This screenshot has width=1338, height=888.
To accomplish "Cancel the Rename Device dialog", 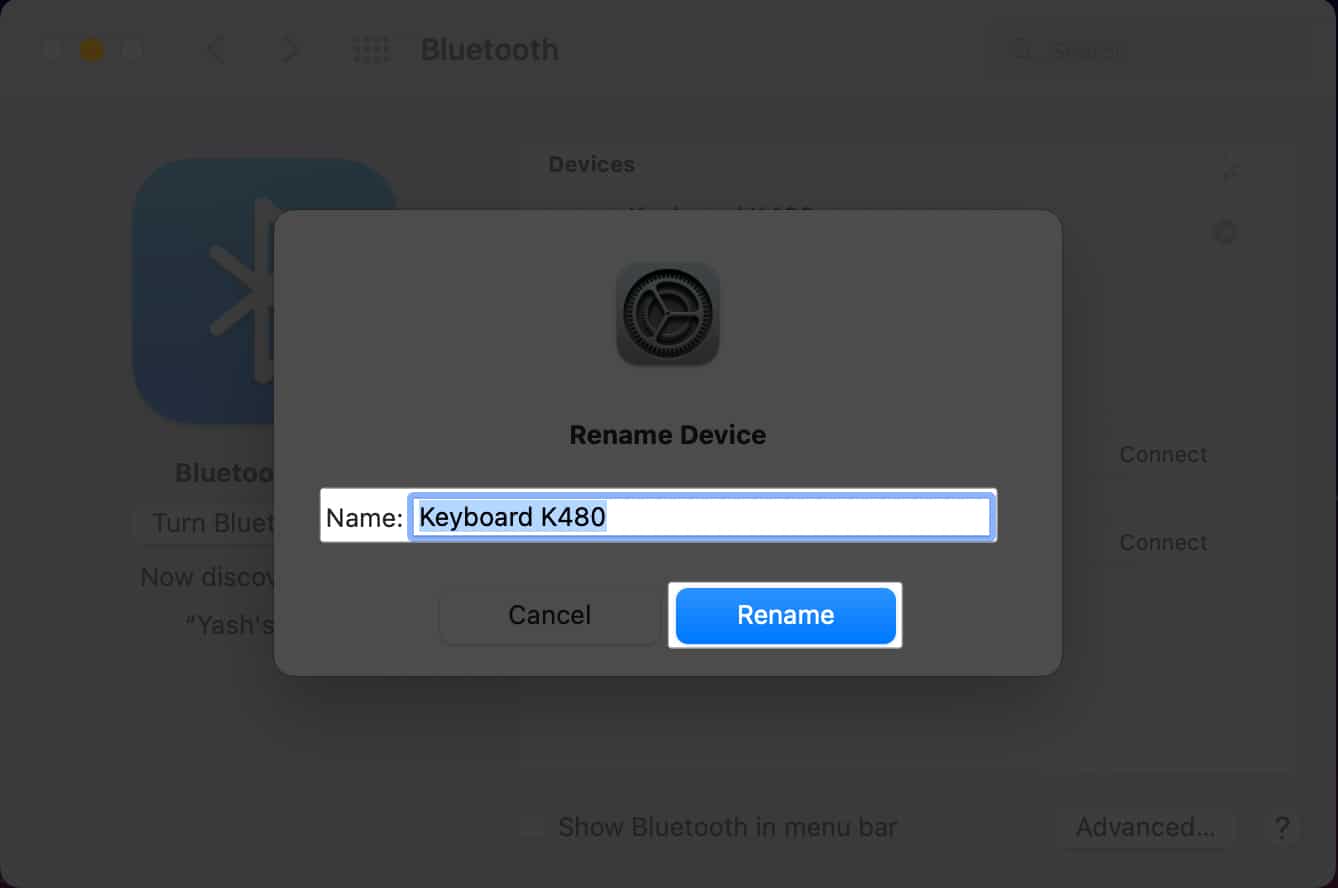I will pos(549,615).
